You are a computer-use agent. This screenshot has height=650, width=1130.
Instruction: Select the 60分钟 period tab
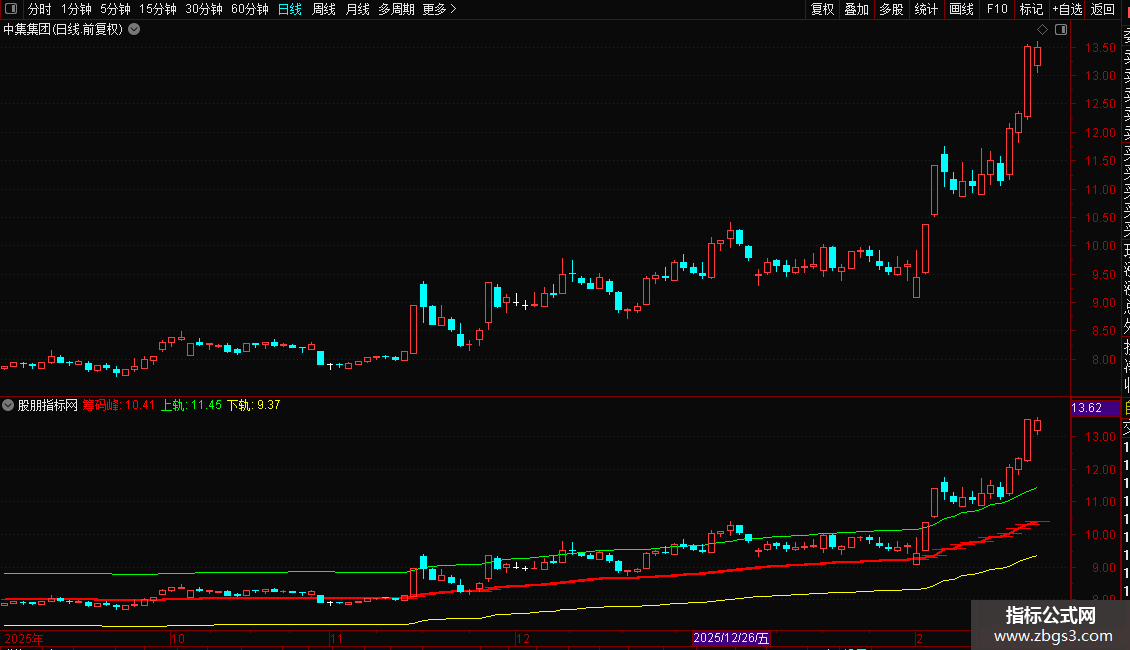pyautogui.click(x=250, y=9)
